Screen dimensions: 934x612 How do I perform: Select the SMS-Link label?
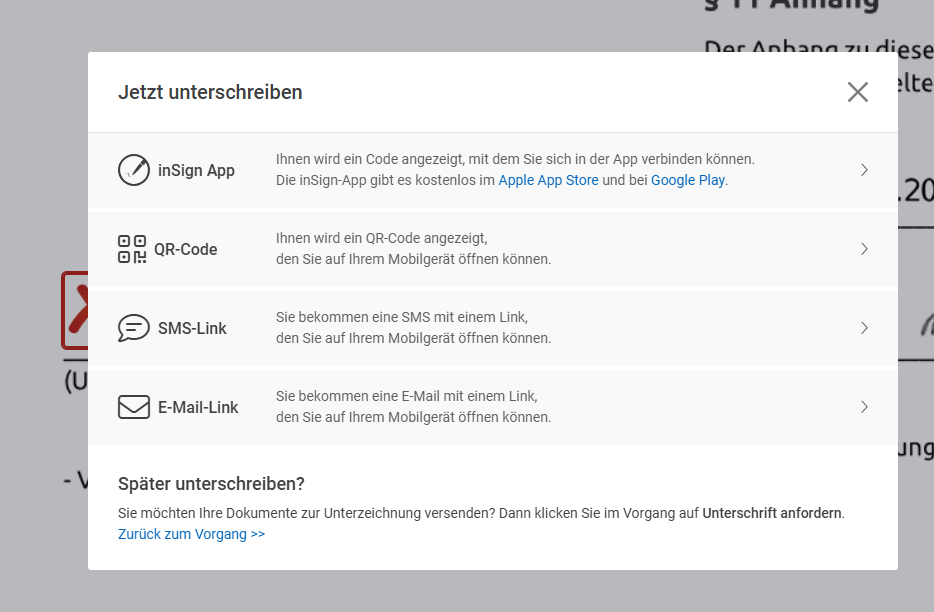[x=192, y=328]
